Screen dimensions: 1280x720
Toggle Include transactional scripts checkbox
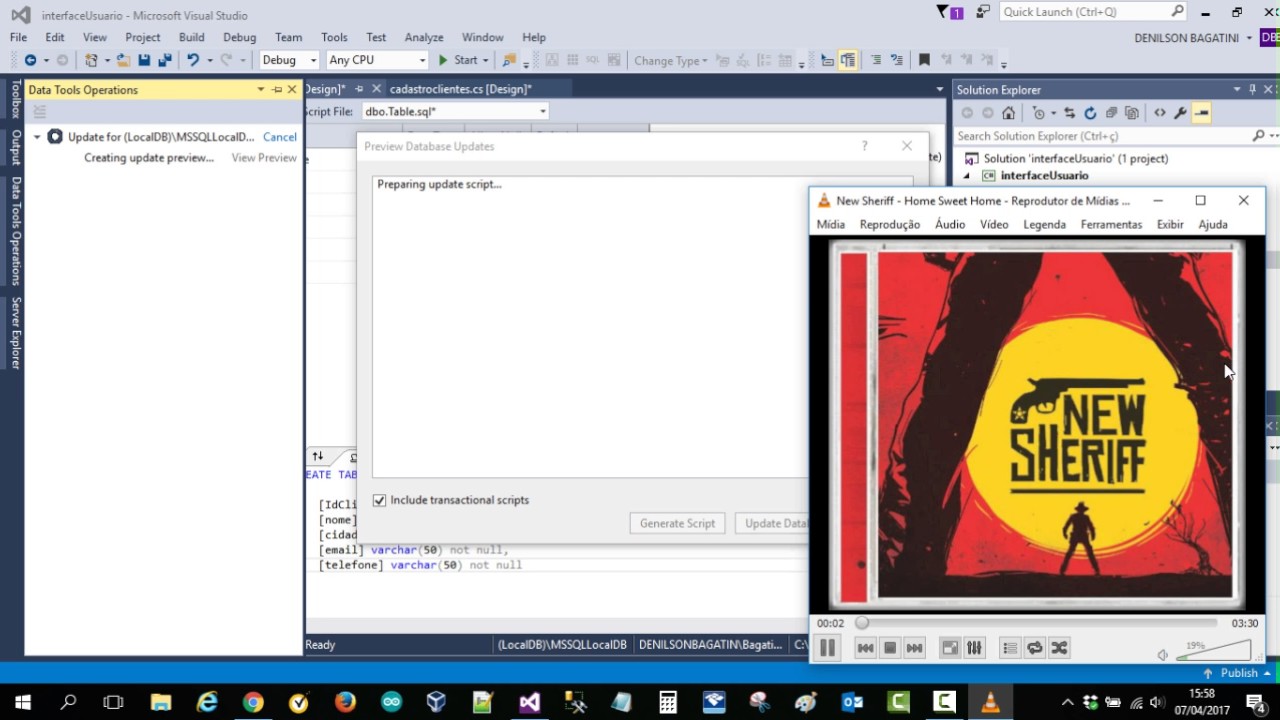379,500
